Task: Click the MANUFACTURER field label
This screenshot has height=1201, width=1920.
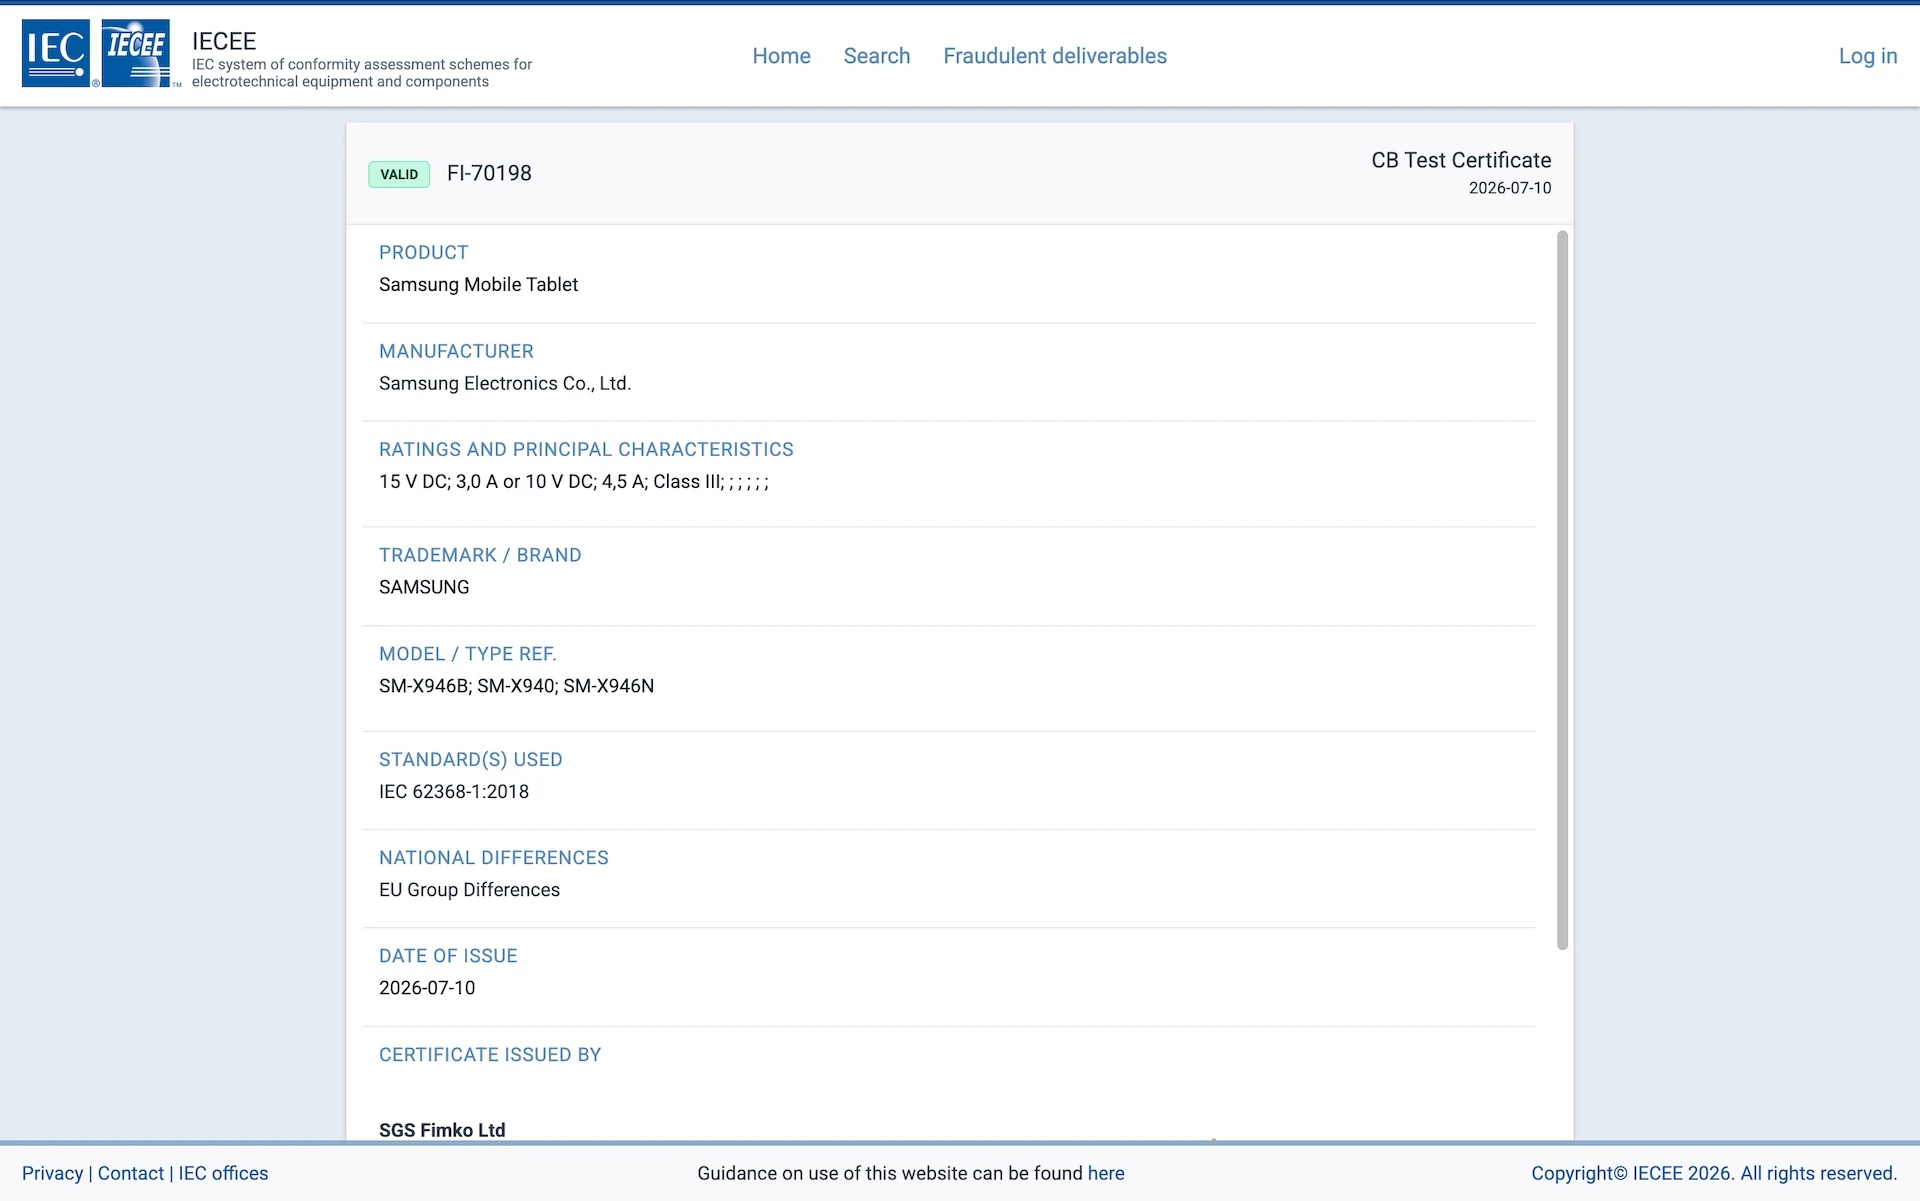Action: point(456,351)
